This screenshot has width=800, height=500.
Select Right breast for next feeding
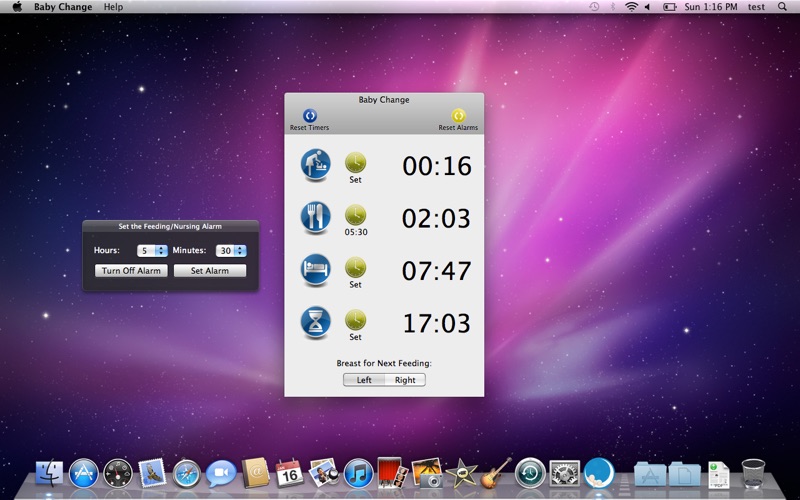405,380
